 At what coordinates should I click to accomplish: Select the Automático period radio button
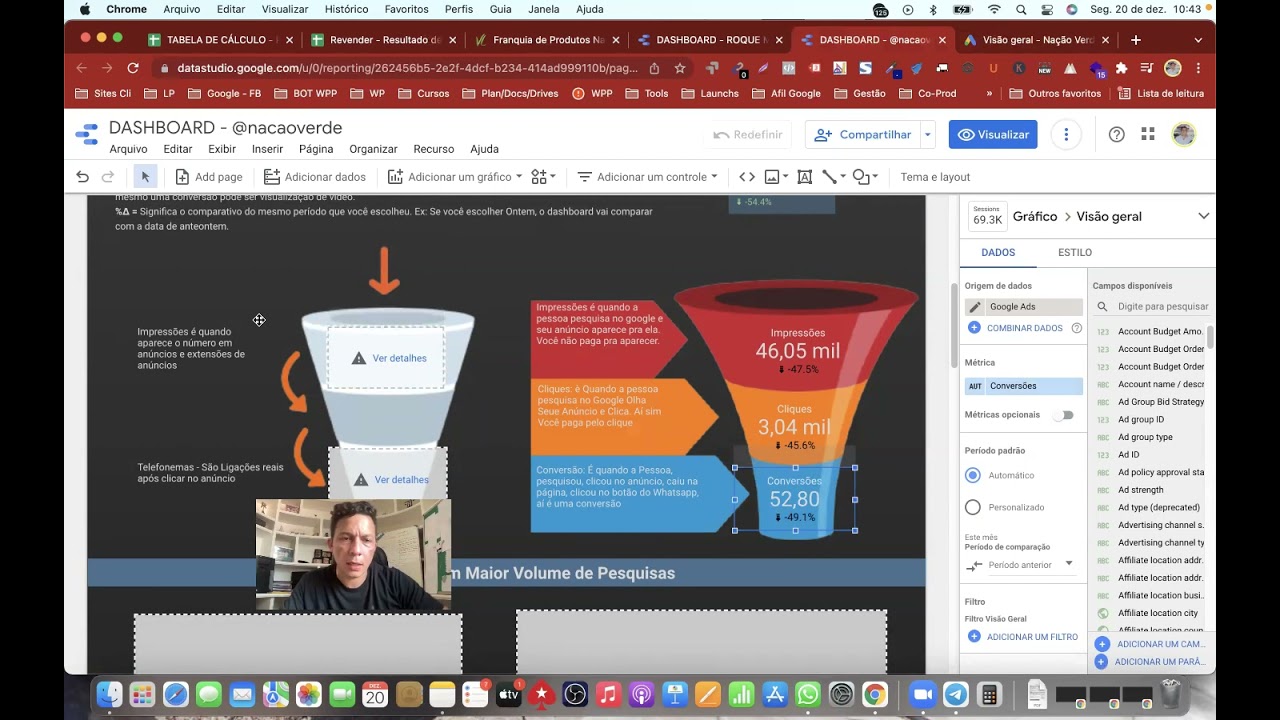coord(973,475)
